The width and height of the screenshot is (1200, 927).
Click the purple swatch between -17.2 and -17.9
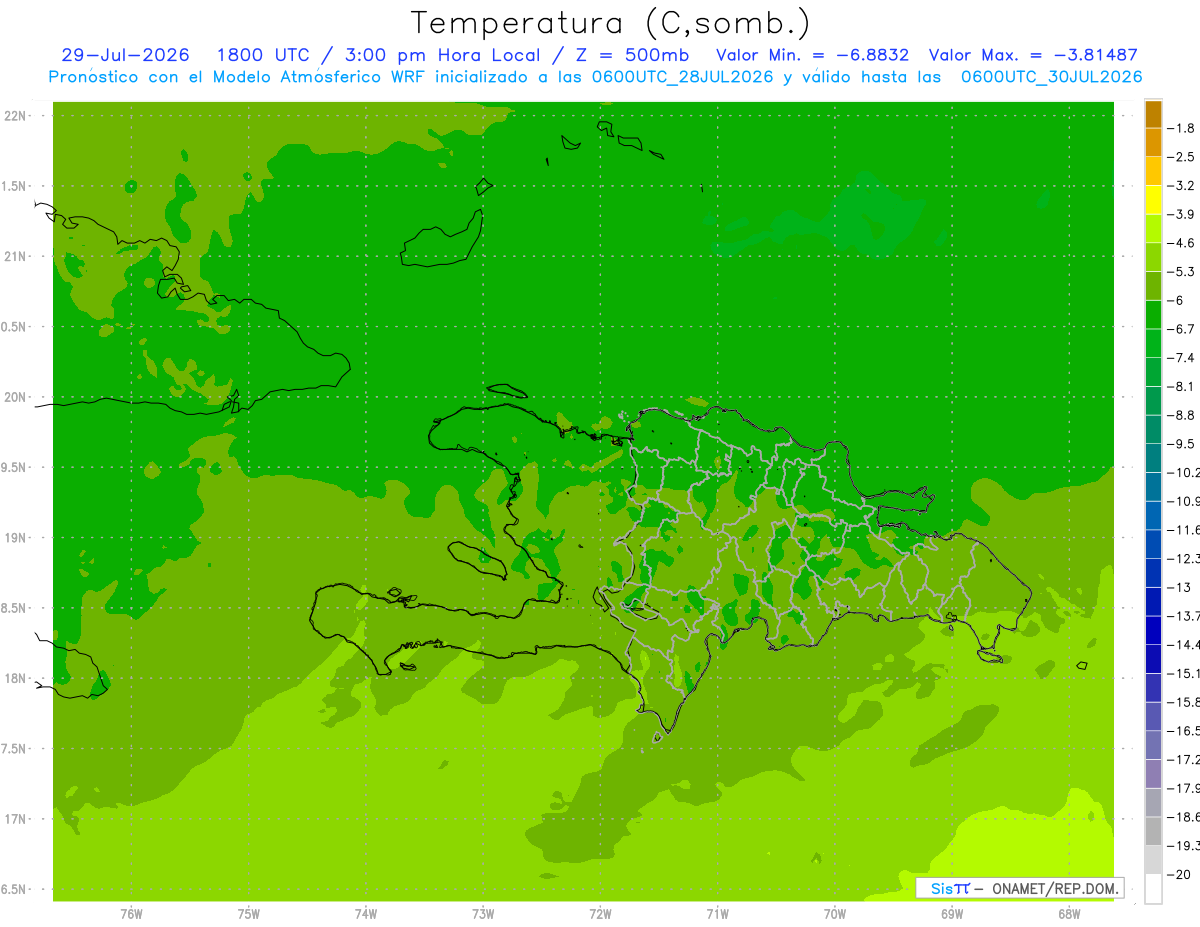pyautogui.click(x=1153, y=774)
